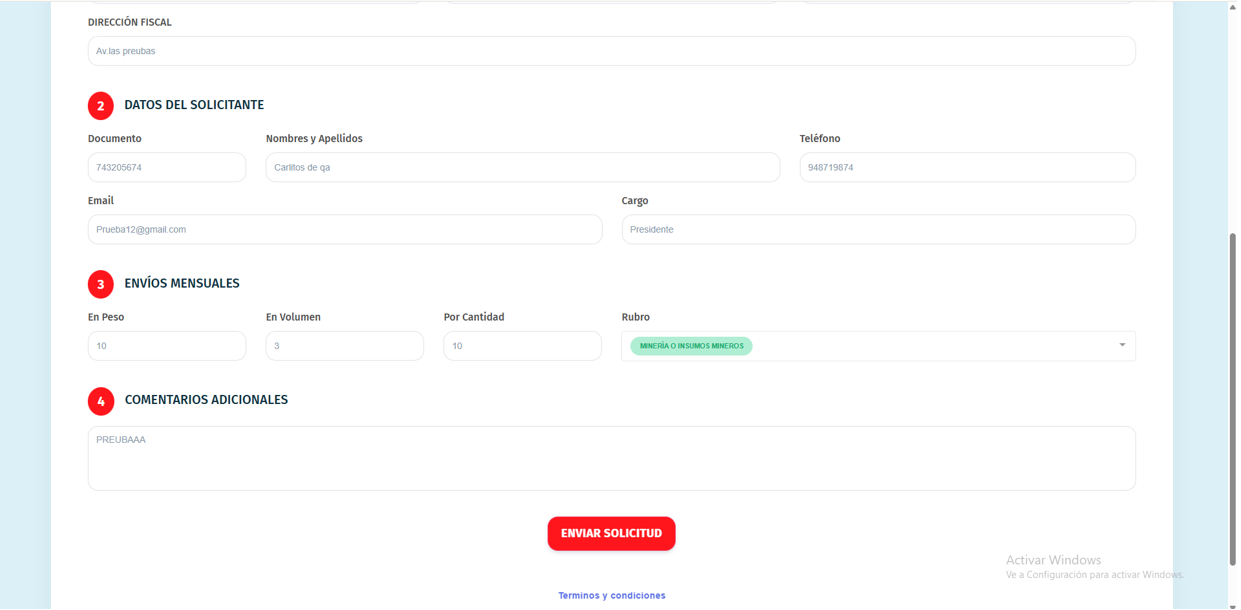Select the En Volumen input field
The height and width of the screenshot is (610, 1241).
coord(344,346)
